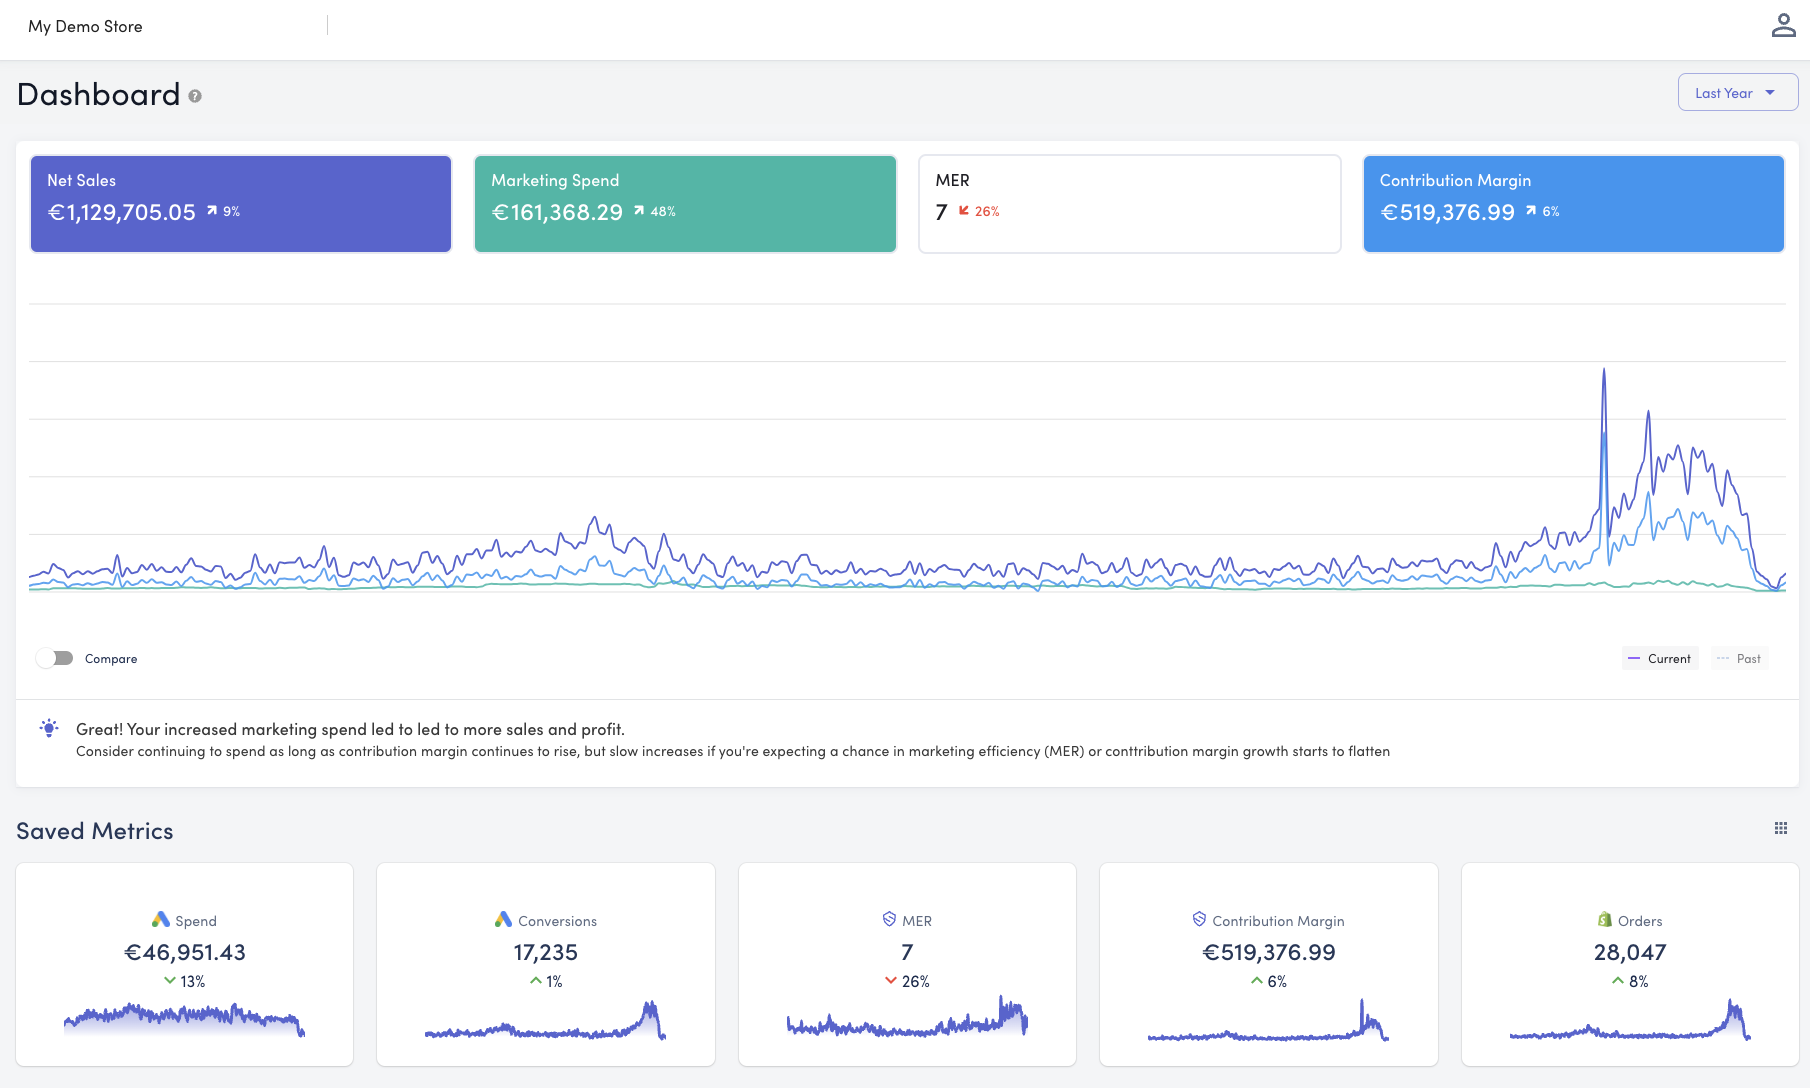Click the peak spike on the main chart

[x=1604, y=372]
